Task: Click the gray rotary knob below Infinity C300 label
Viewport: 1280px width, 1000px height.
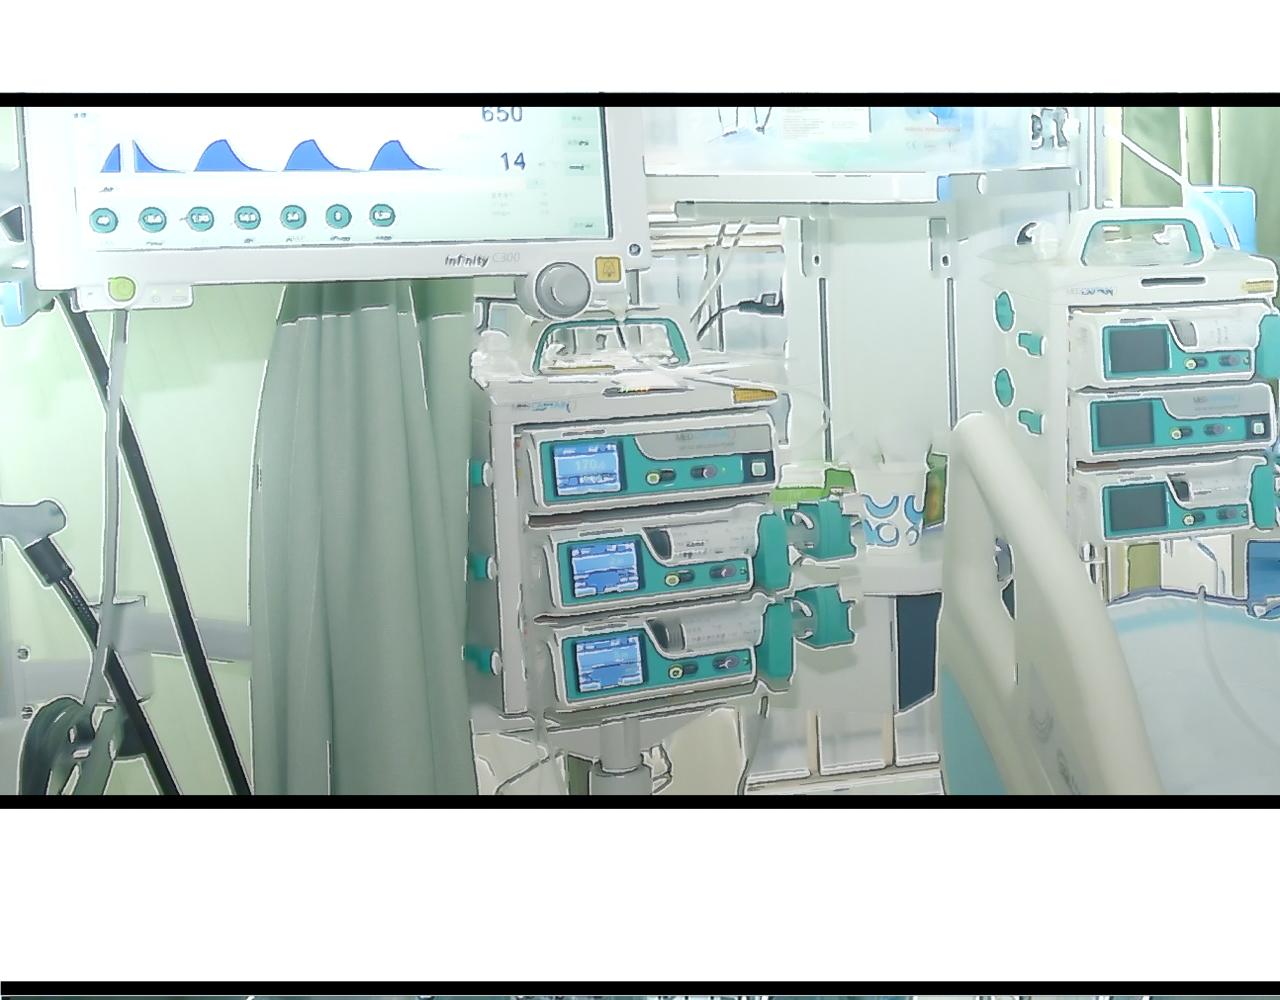Action: click(561, 288)
